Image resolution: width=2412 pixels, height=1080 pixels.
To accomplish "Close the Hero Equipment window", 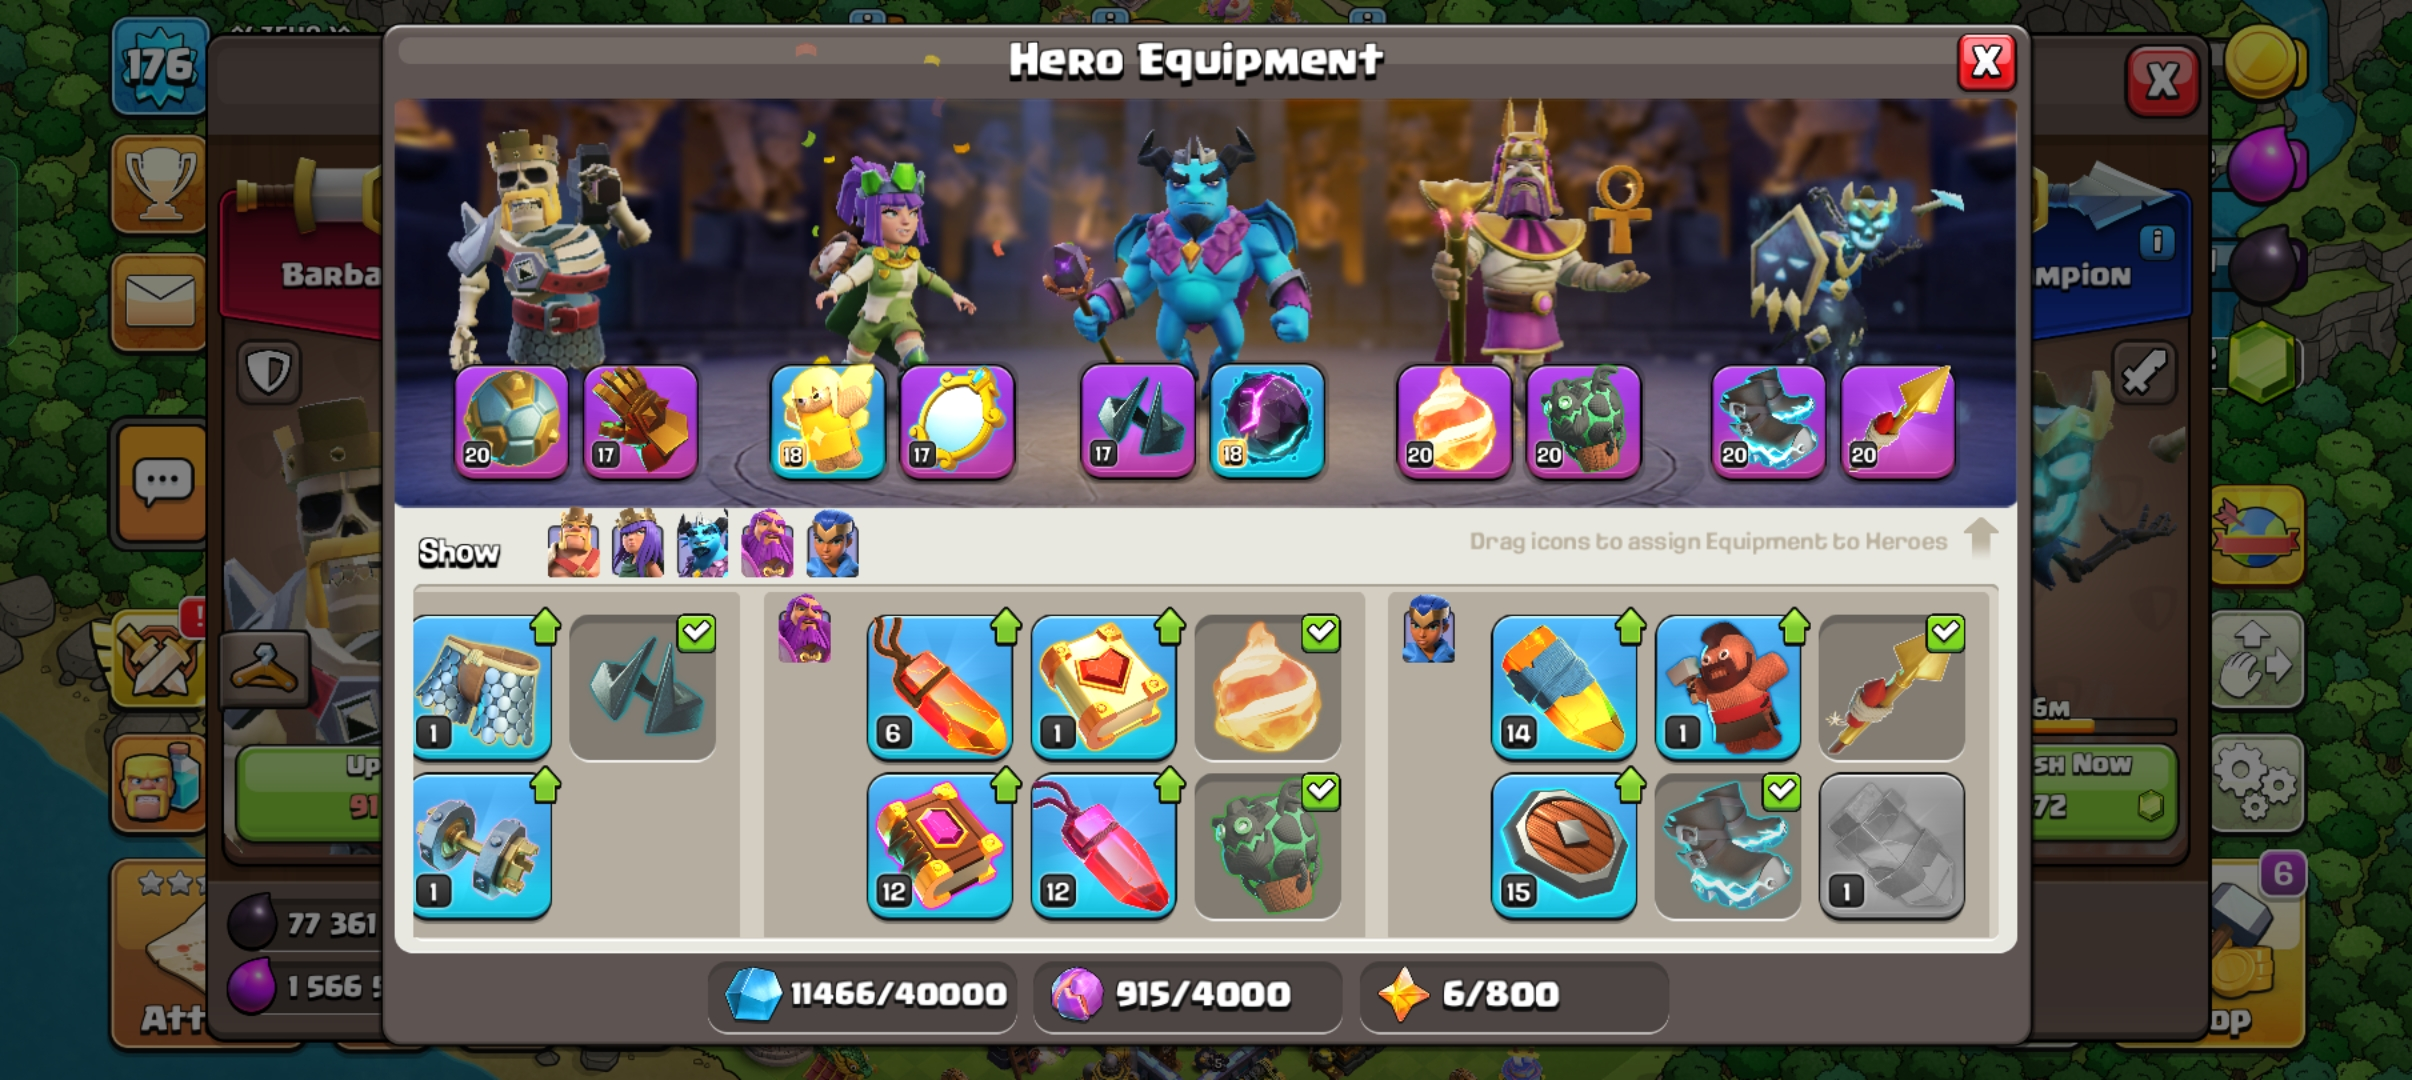I will point(1986,62).
